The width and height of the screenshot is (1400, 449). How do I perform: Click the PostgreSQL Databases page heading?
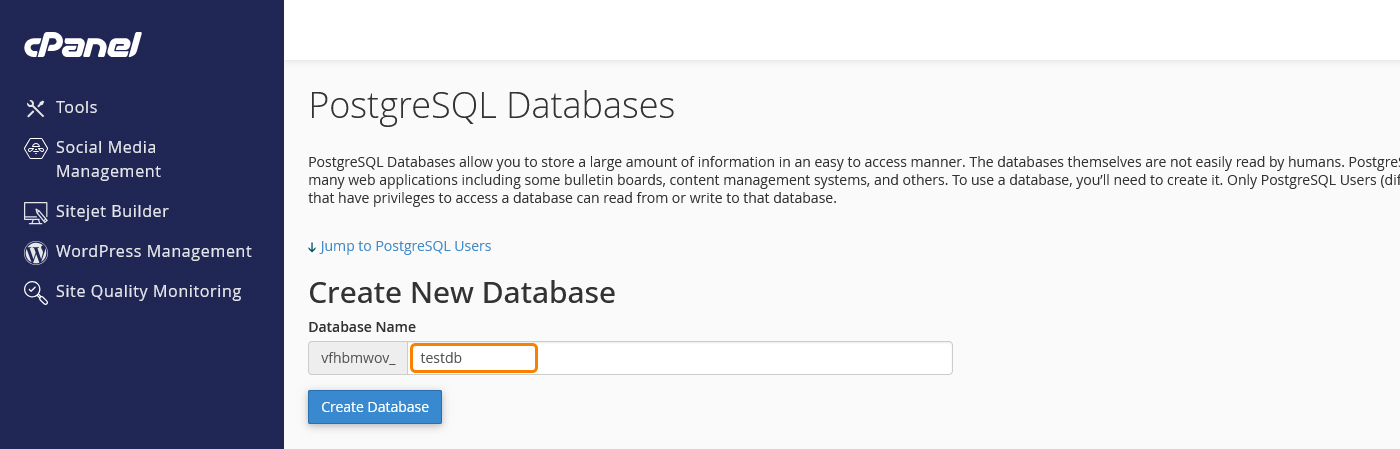(x=491, y=105)
